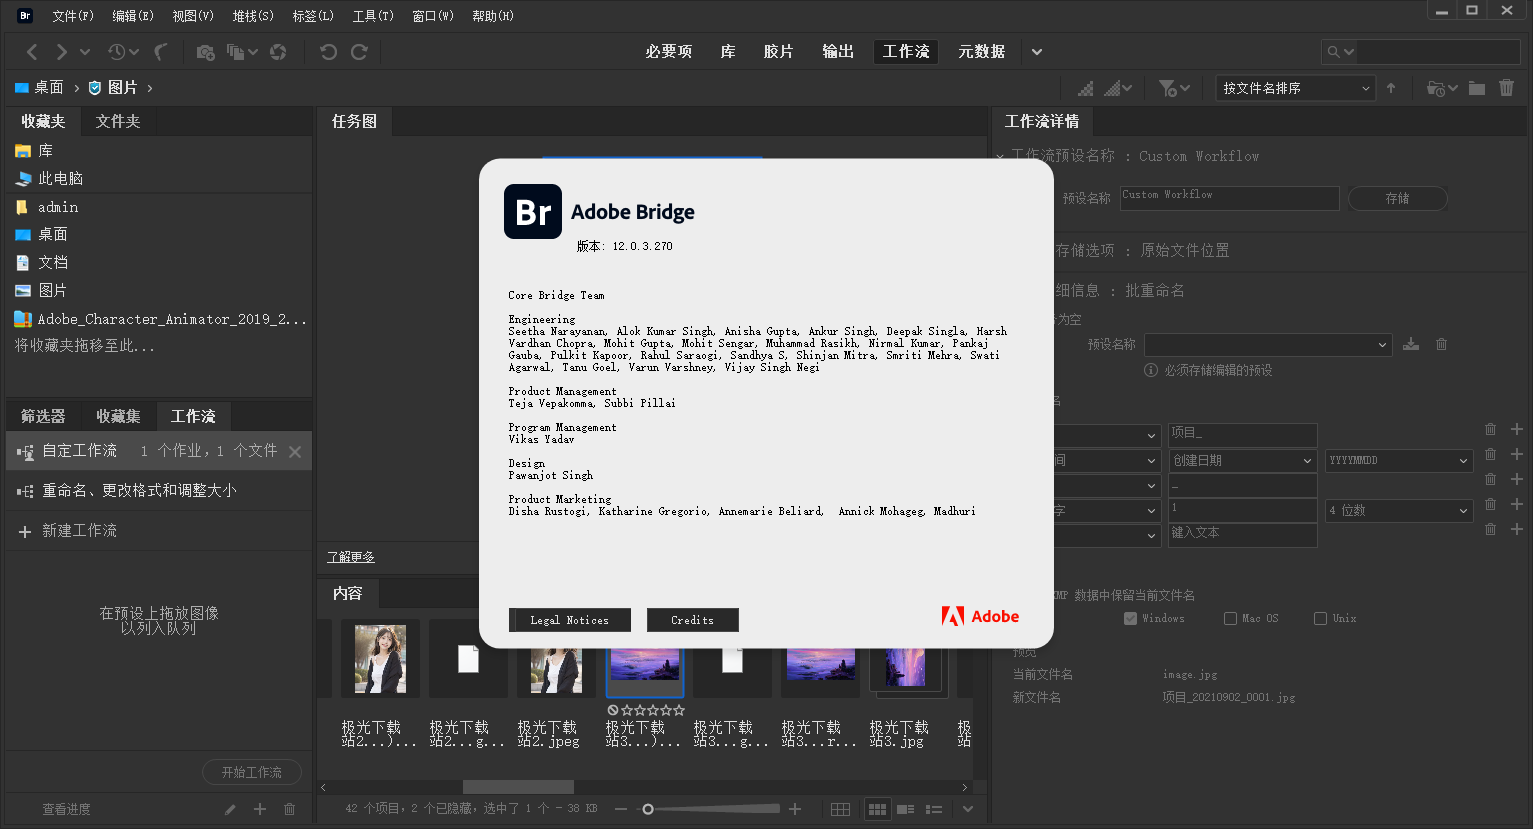Toggle the Windows compatibility checkbox
Viewport: 1533px width, 829px height.
pyautogui.click(x=1130, y=619)
